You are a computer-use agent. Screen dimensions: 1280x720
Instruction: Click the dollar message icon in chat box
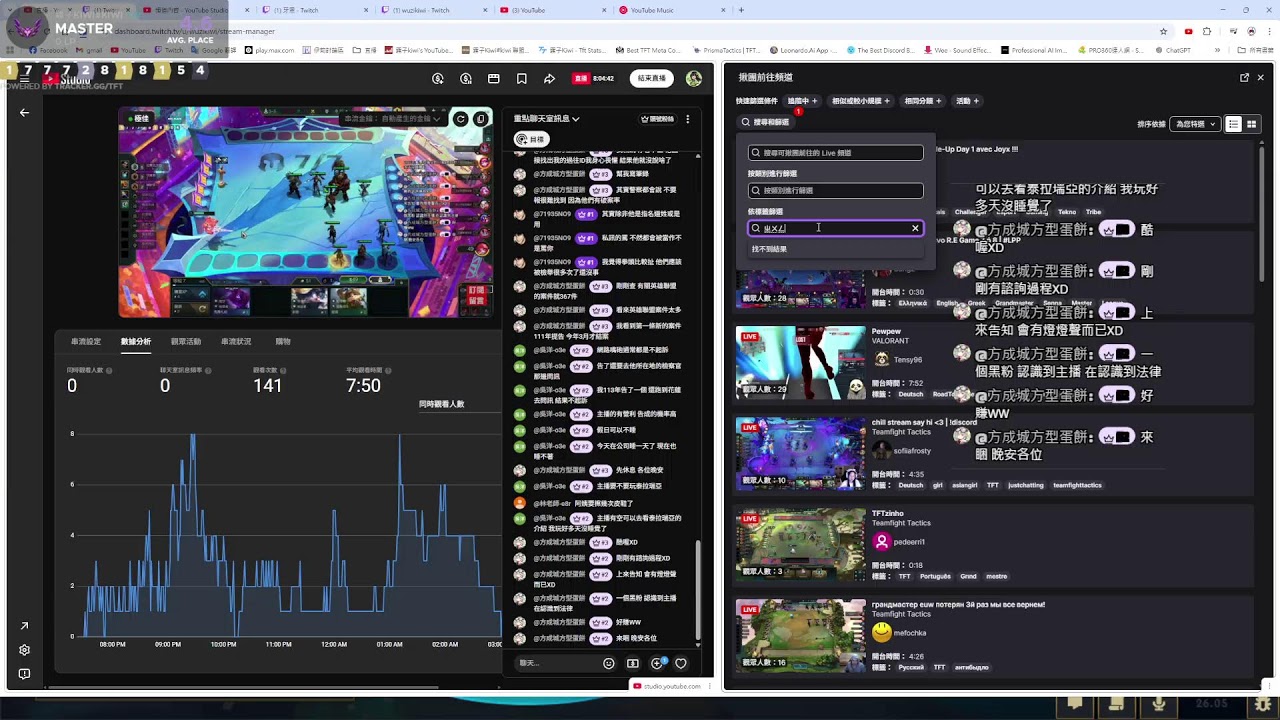[x=633, y=663]
